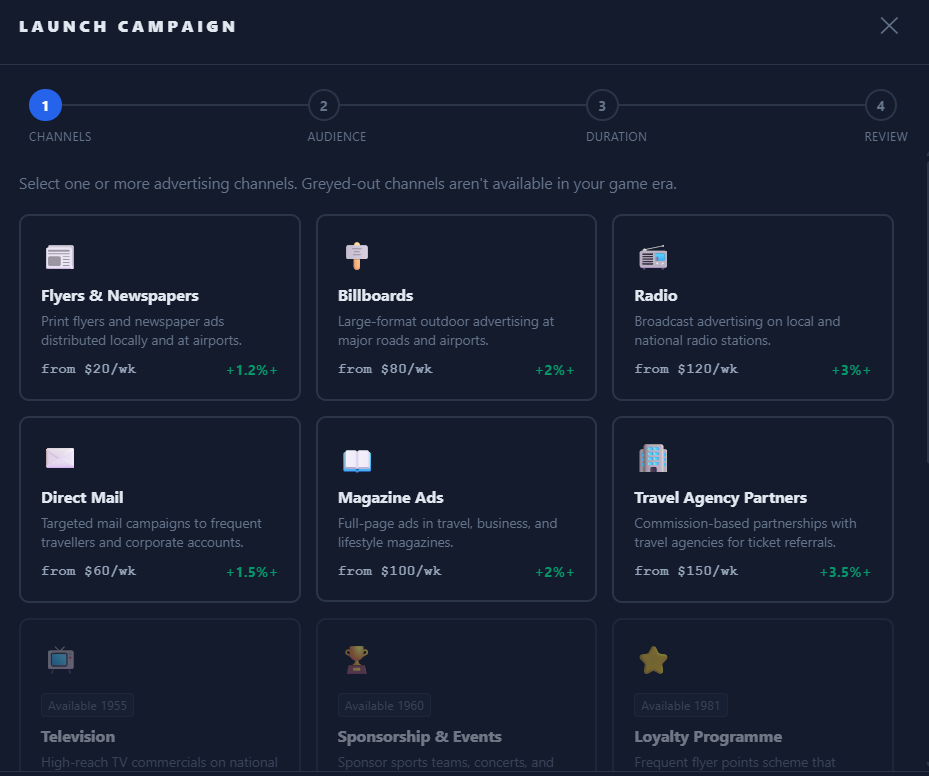Click the 'Large-format outdoor advertising' description

[446, 331]
